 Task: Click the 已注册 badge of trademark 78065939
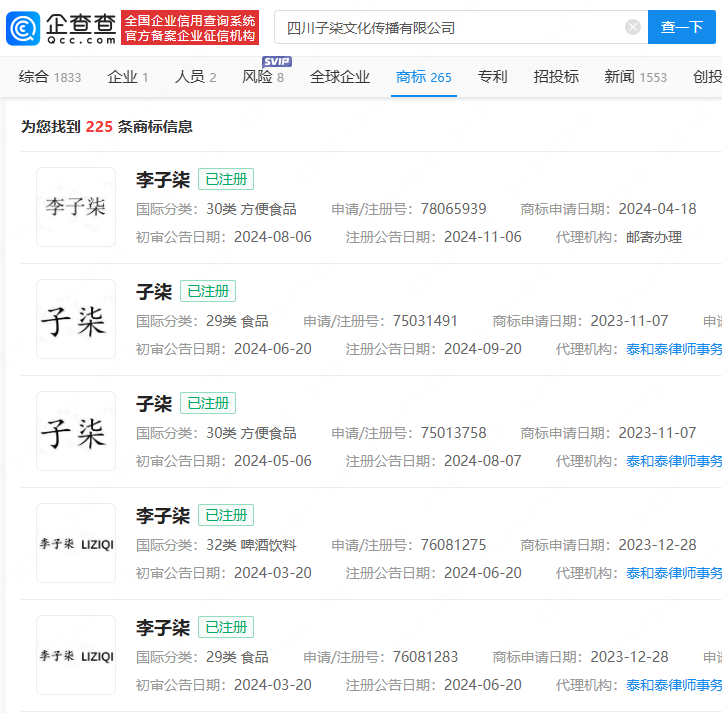tap(226, 179)
